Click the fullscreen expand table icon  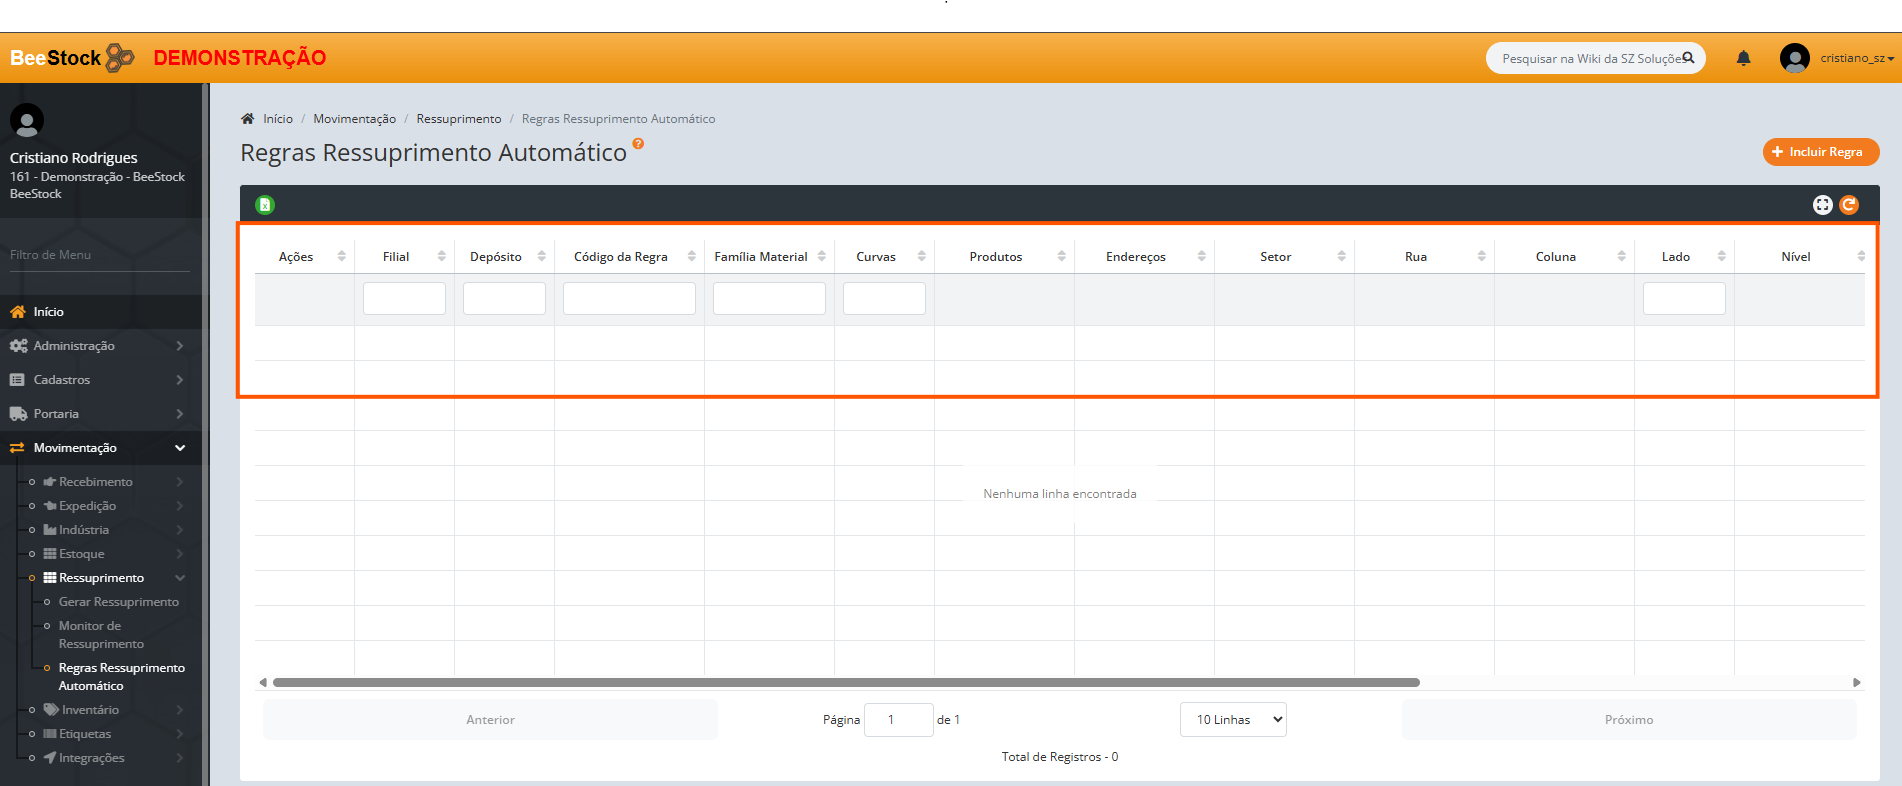(1822, 205)
